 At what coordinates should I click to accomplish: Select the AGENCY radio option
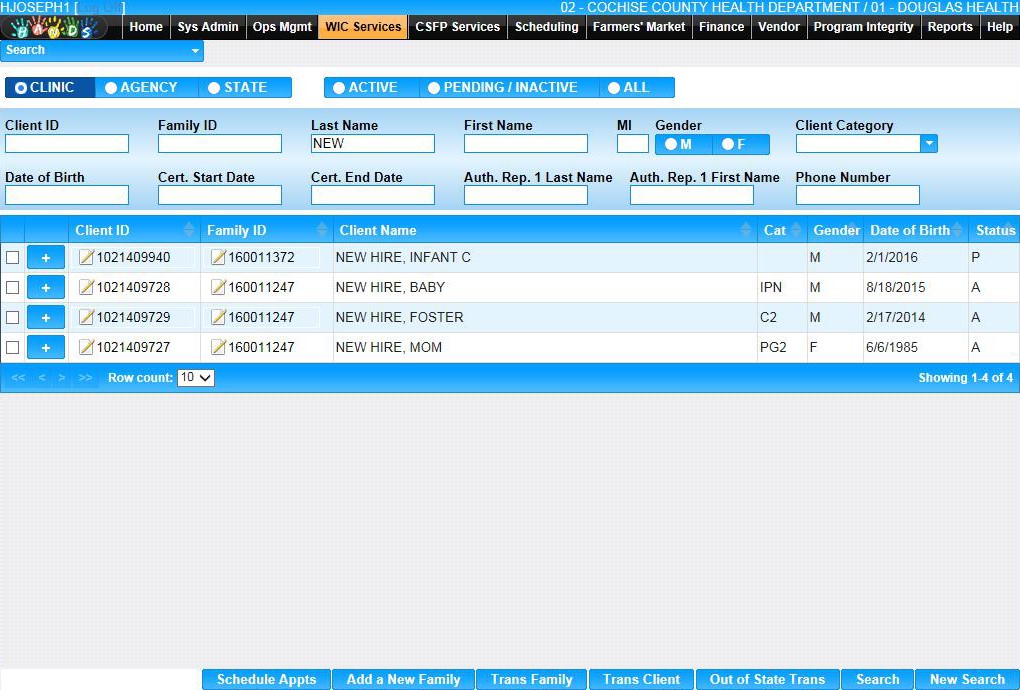pos(146,88)
